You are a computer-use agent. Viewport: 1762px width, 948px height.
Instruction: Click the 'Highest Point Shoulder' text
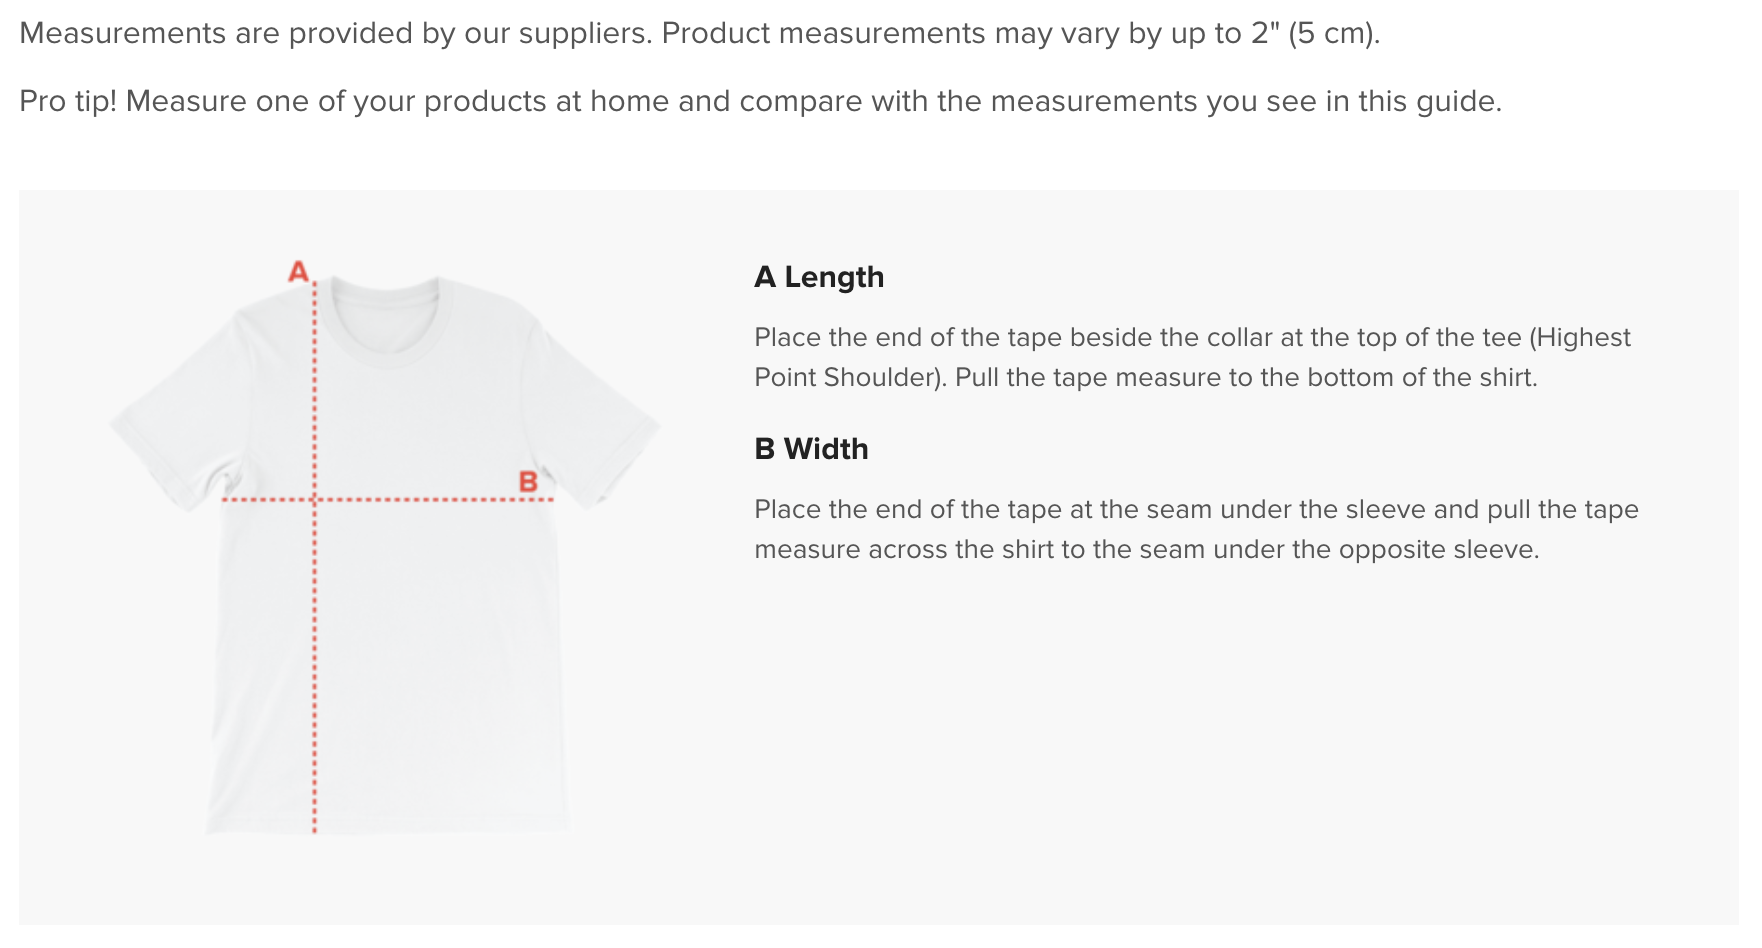coord(1192,357)
